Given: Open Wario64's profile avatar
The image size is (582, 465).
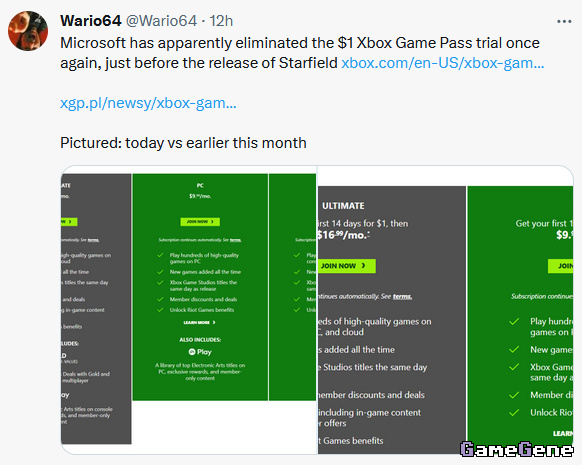Looking at the screenshot, I should tap(28, 31).
